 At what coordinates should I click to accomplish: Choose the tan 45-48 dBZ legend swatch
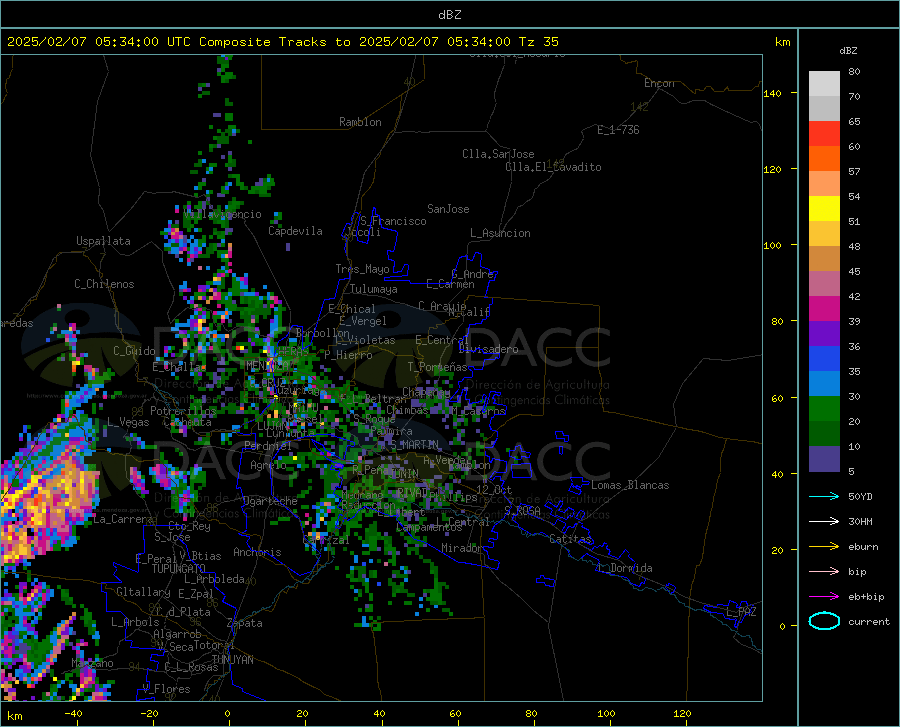tap(824, 259)
